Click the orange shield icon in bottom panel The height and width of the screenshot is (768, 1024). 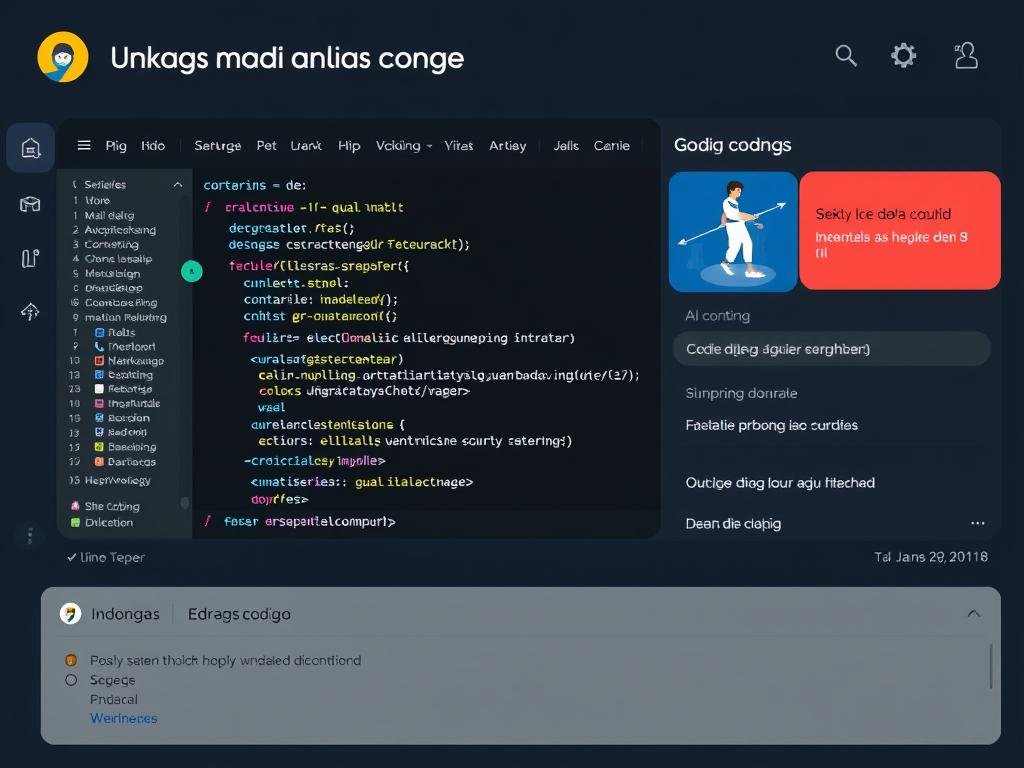click(x=71, y=660)
